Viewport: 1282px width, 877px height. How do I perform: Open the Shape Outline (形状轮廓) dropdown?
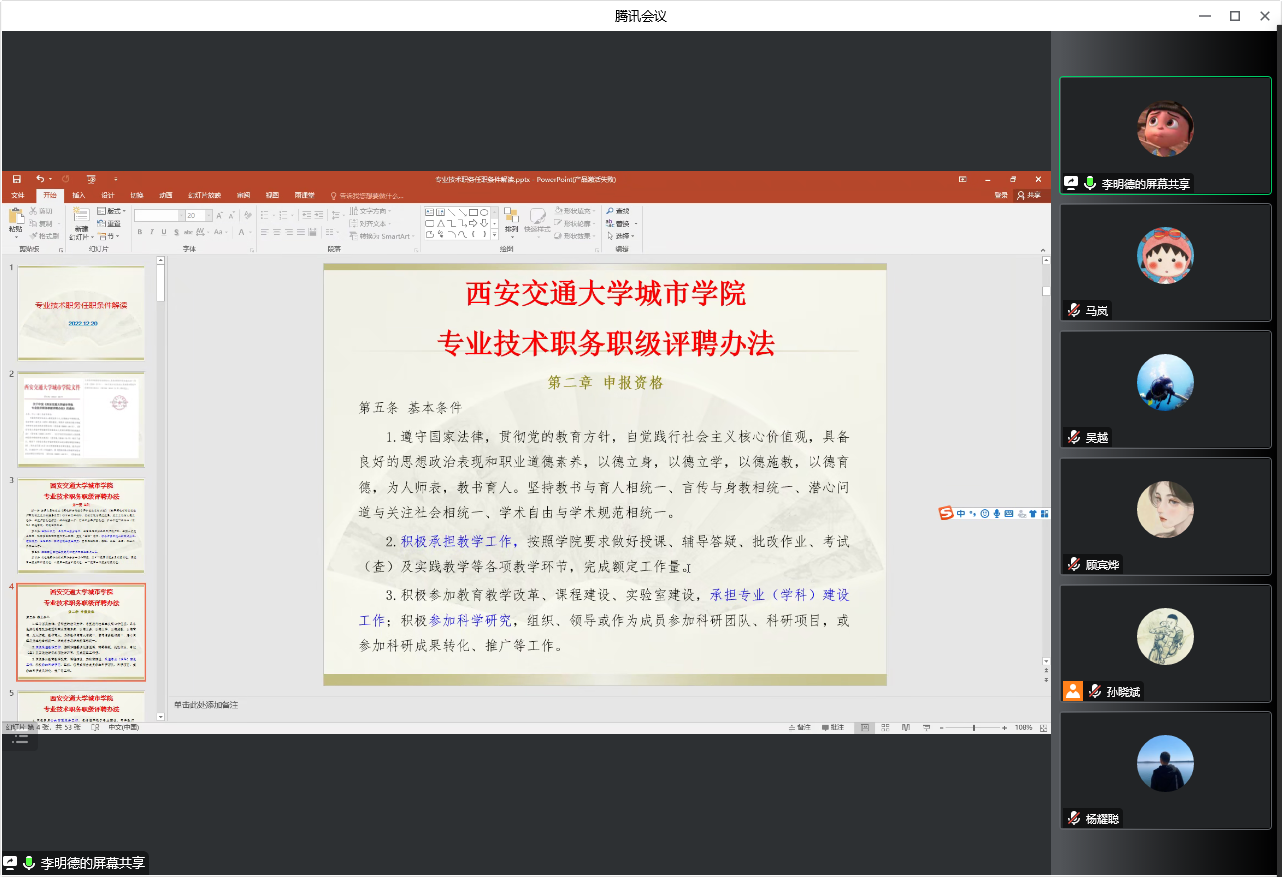574,223
